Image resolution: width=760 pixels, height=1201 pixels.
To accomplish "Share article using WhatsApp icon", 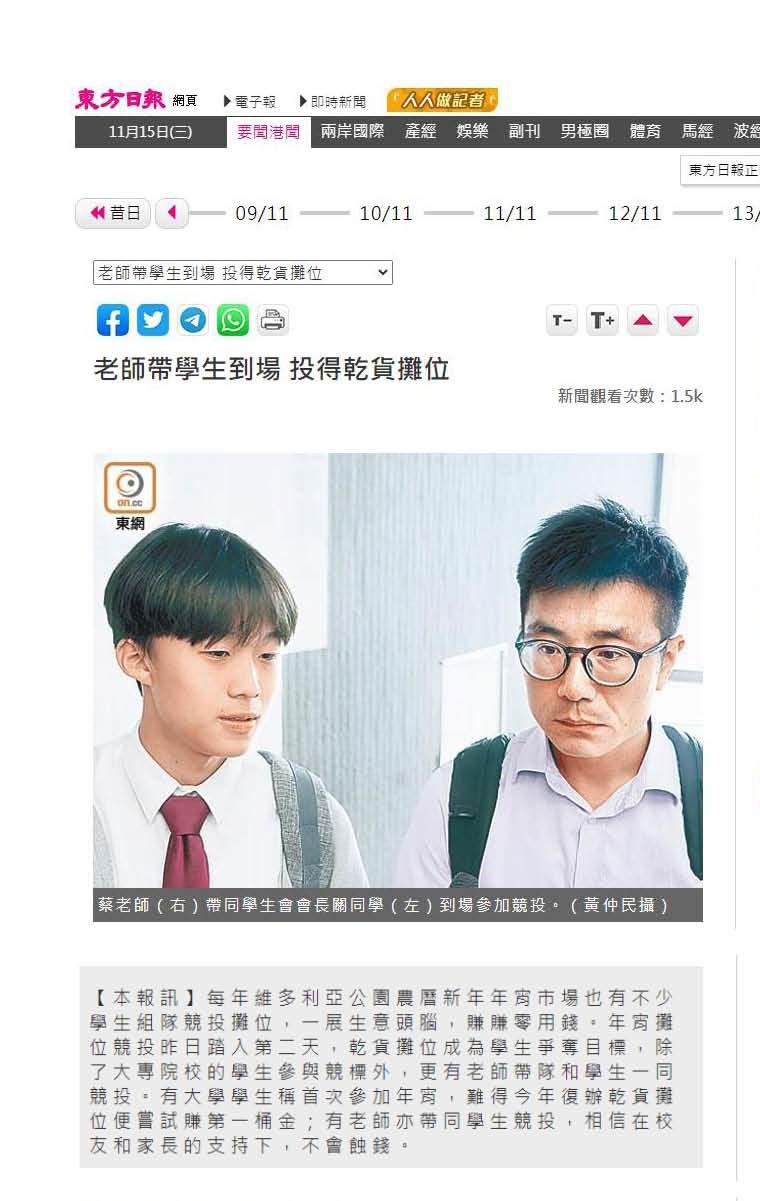I will [x=233, y=320].
